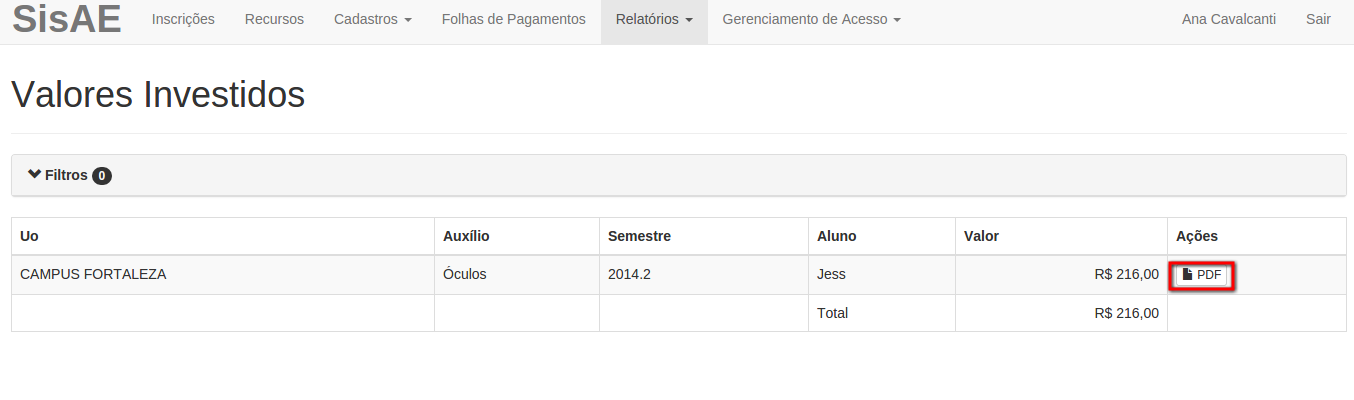Open the Folhas de Pagamentos page
Screen dimensions: 1354x400
point(514,20)
